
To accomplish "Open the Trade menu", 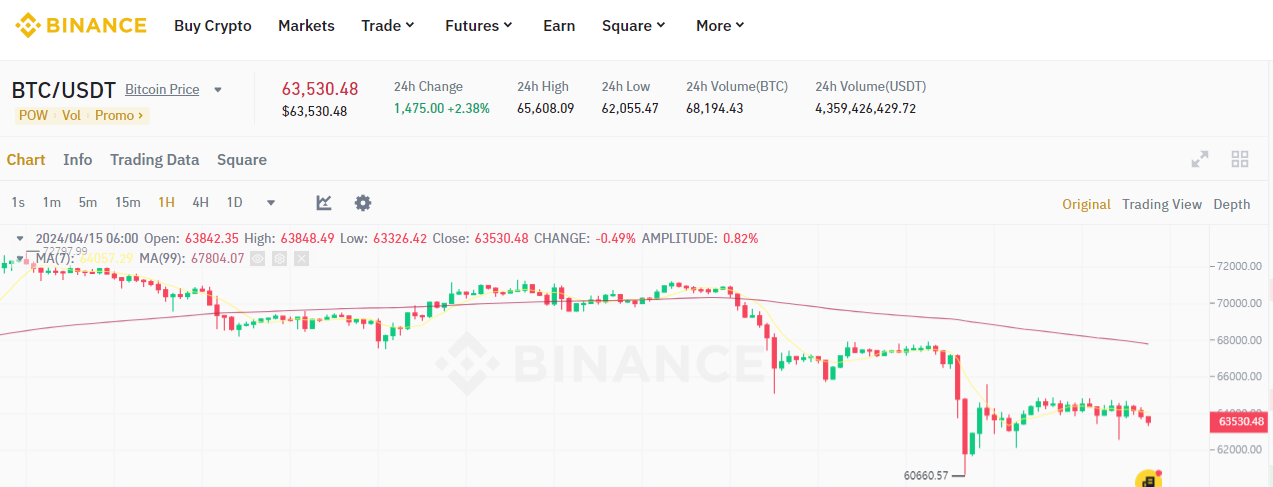I will [x=388, y=26].
